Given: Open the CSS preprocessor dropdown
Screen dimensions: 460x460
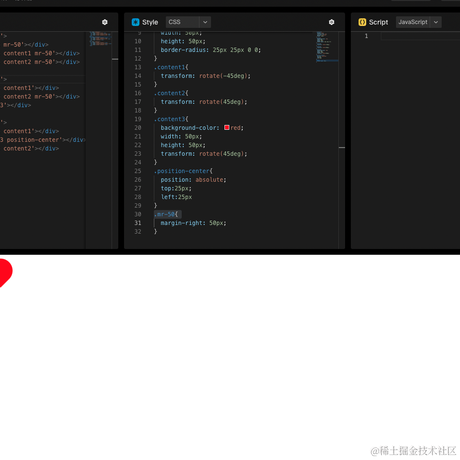Looking at the screenshot, I should point(188,22).
